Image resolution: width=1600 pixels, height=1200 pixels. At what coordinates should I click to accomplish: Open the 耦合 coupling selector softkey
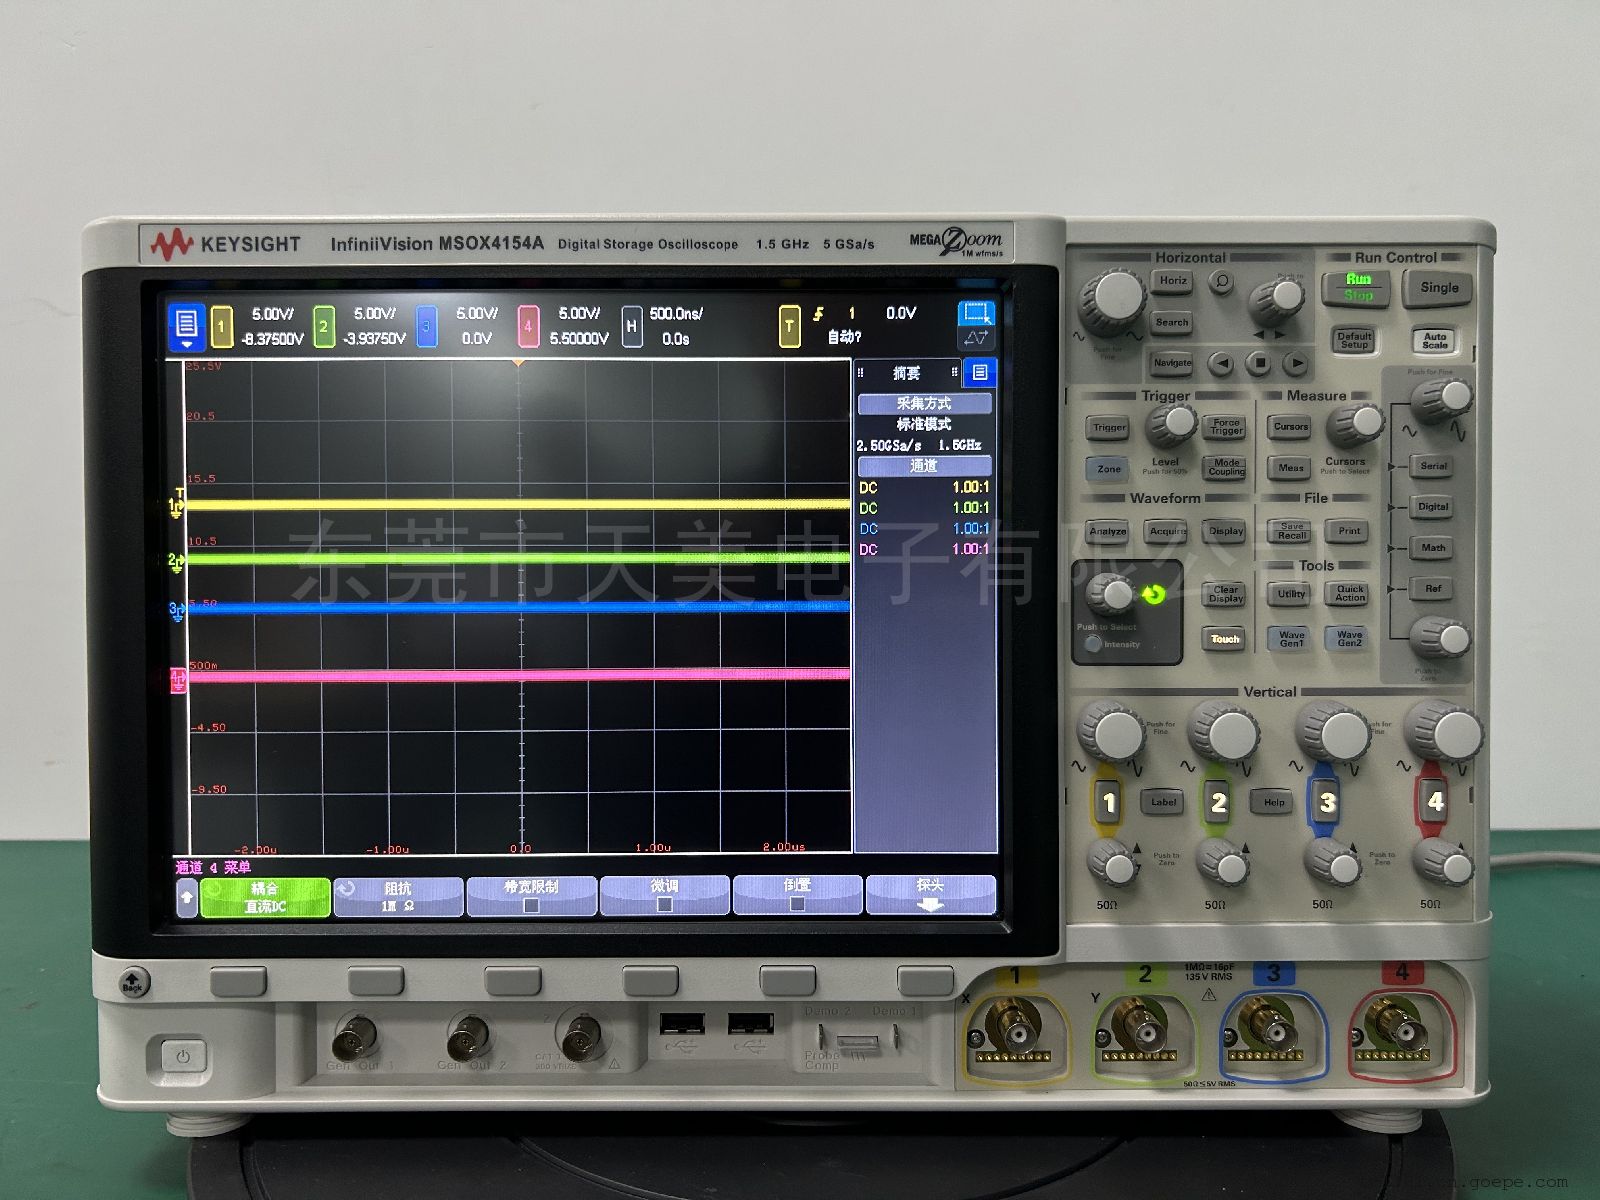pos(265,897)
